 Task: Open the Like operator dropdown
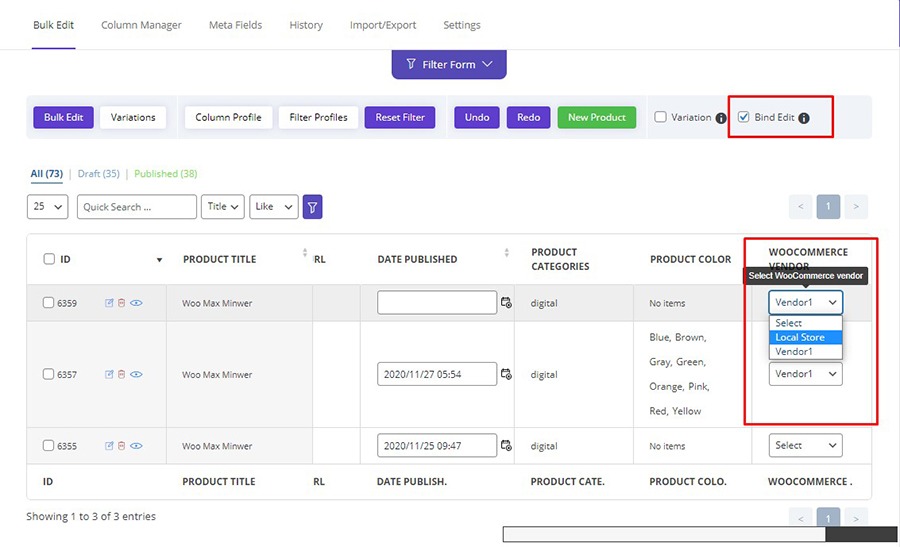tap(274, 207)
